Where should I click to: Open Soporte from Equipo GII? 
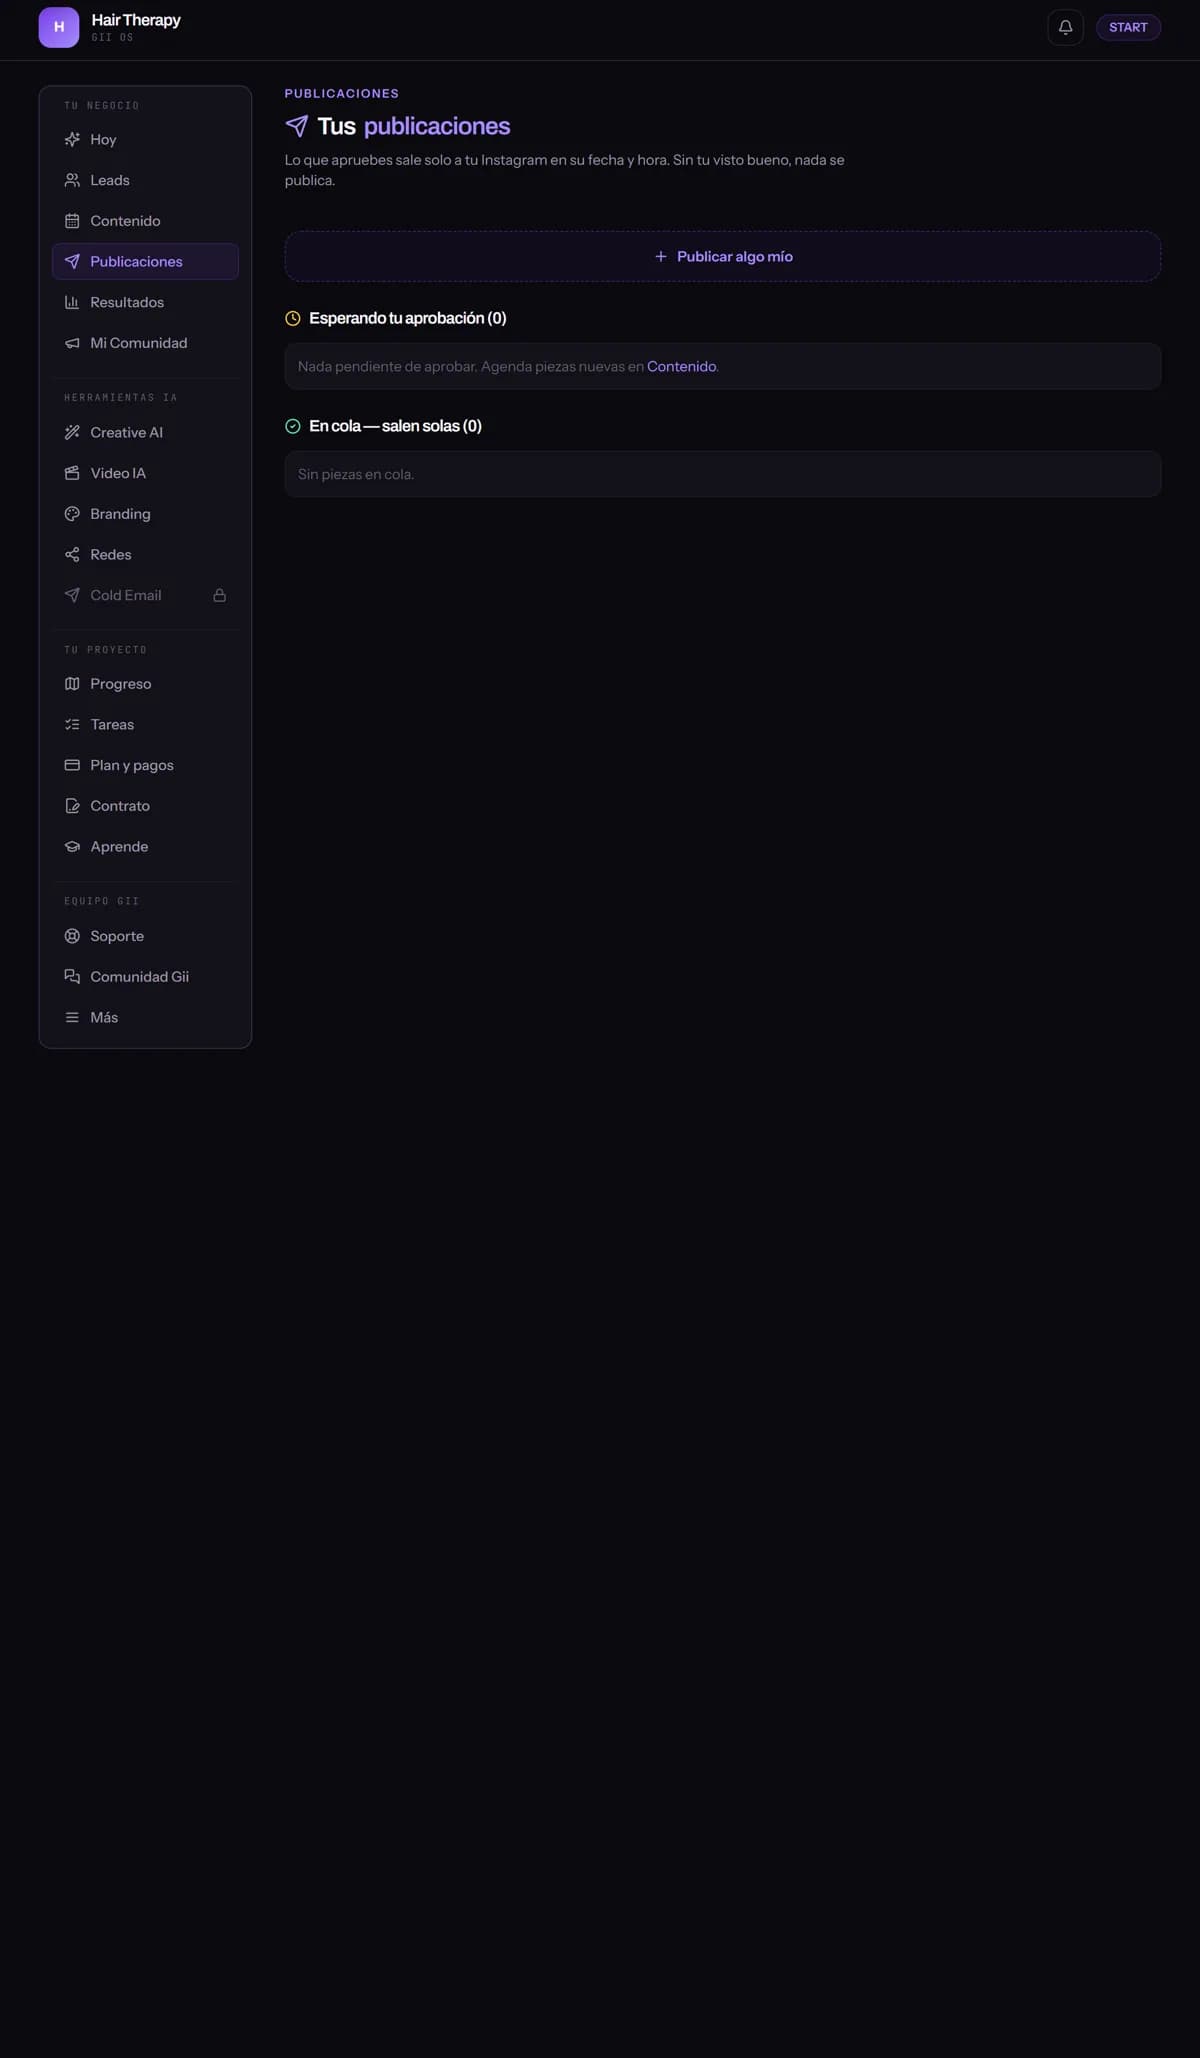(145, 936)
